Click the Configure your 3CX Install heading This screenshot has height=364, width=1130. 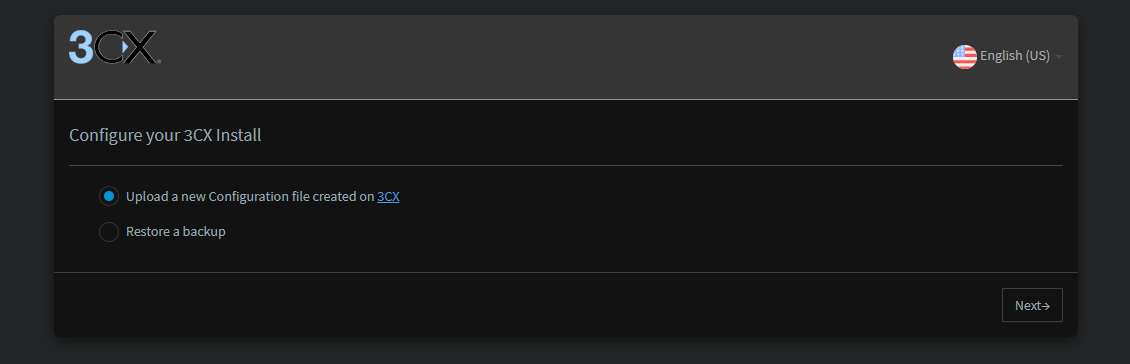click(165, 135)
